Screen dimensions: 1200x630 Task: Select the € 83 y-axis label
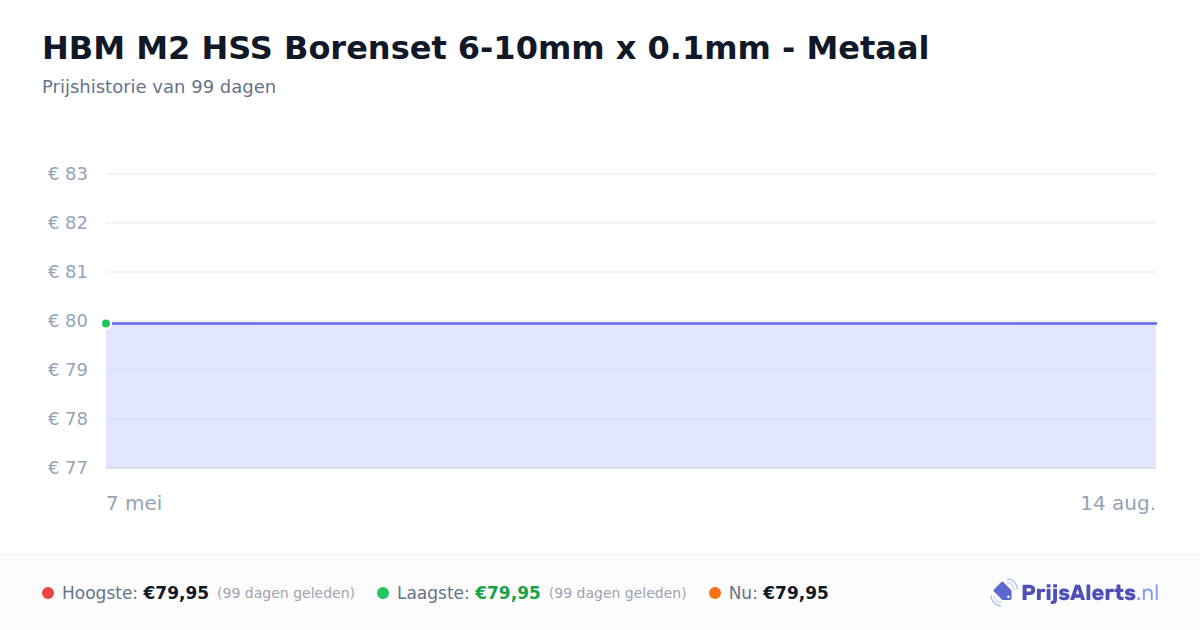point(68,174)
